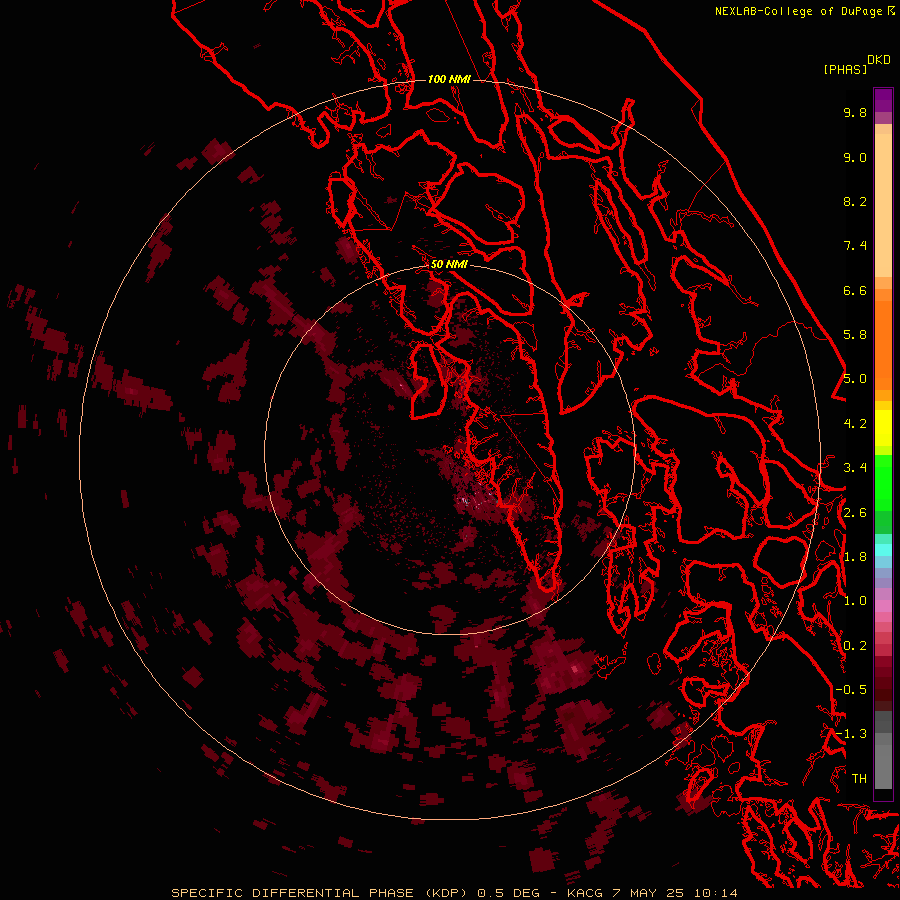Click the bright green segment of the color bar
The width and height of the screenshot is (900, 900).
click(x=883, y=483)
